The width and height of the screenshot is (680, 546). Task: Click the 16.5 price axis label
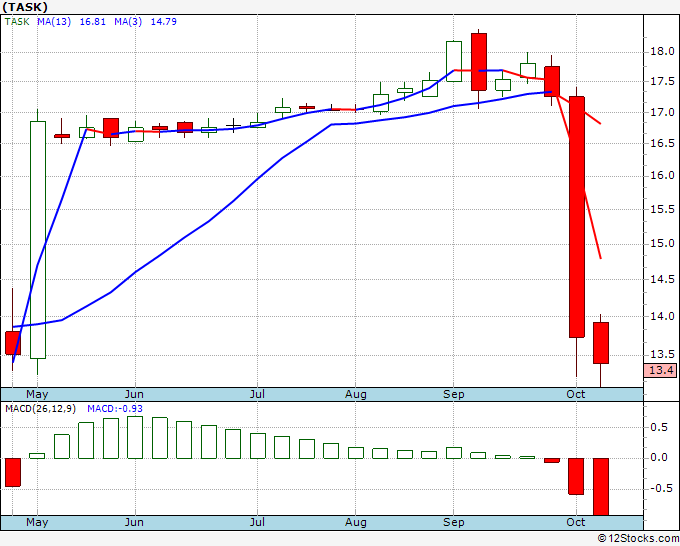[x=662, y=143]
